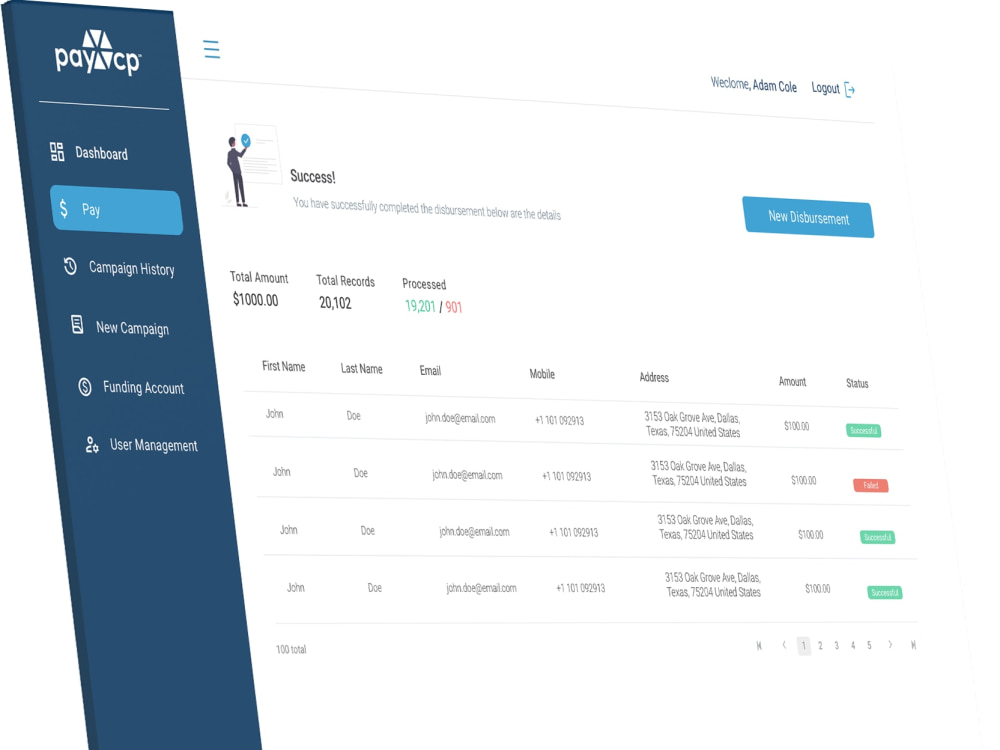Click the Funding Account coin icon
This screenshot has width=1000, height=750.
pyautogui.click(x=85, y=386)
